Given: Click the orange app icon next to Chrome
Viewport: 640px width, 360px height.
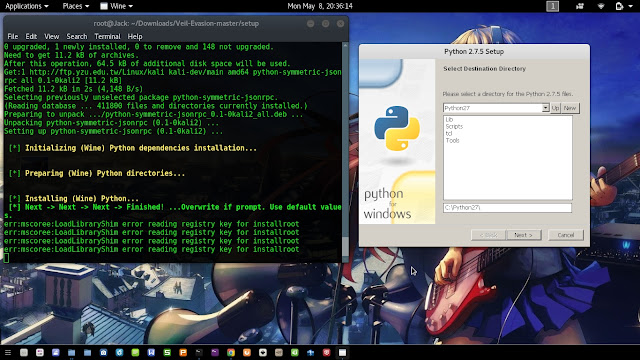Looking at the screenshot, I should click(x=247, y=352).
